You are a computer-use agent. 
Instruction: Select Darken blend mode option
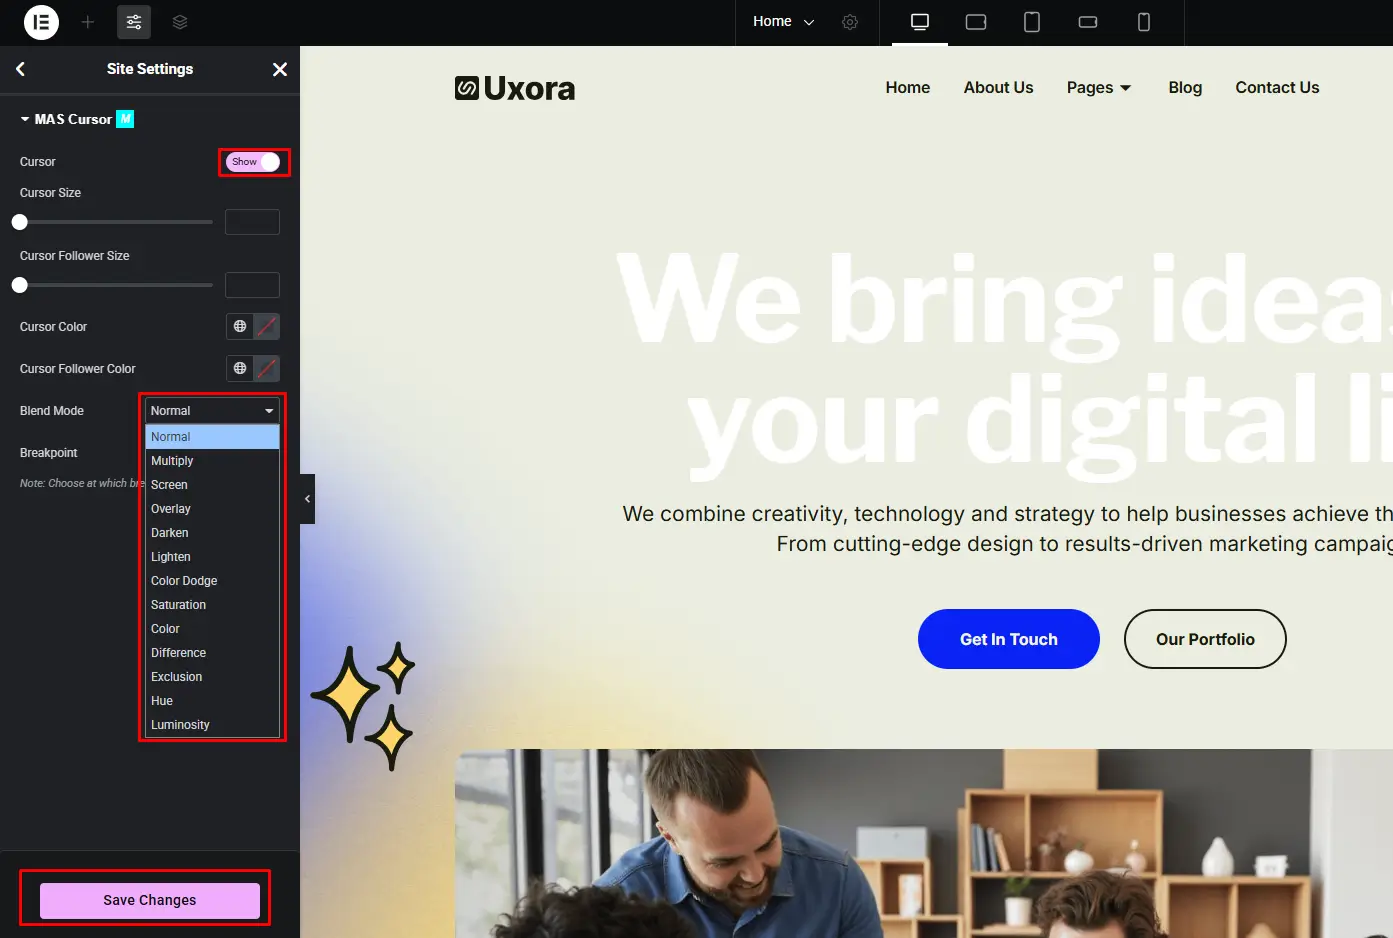212,533
